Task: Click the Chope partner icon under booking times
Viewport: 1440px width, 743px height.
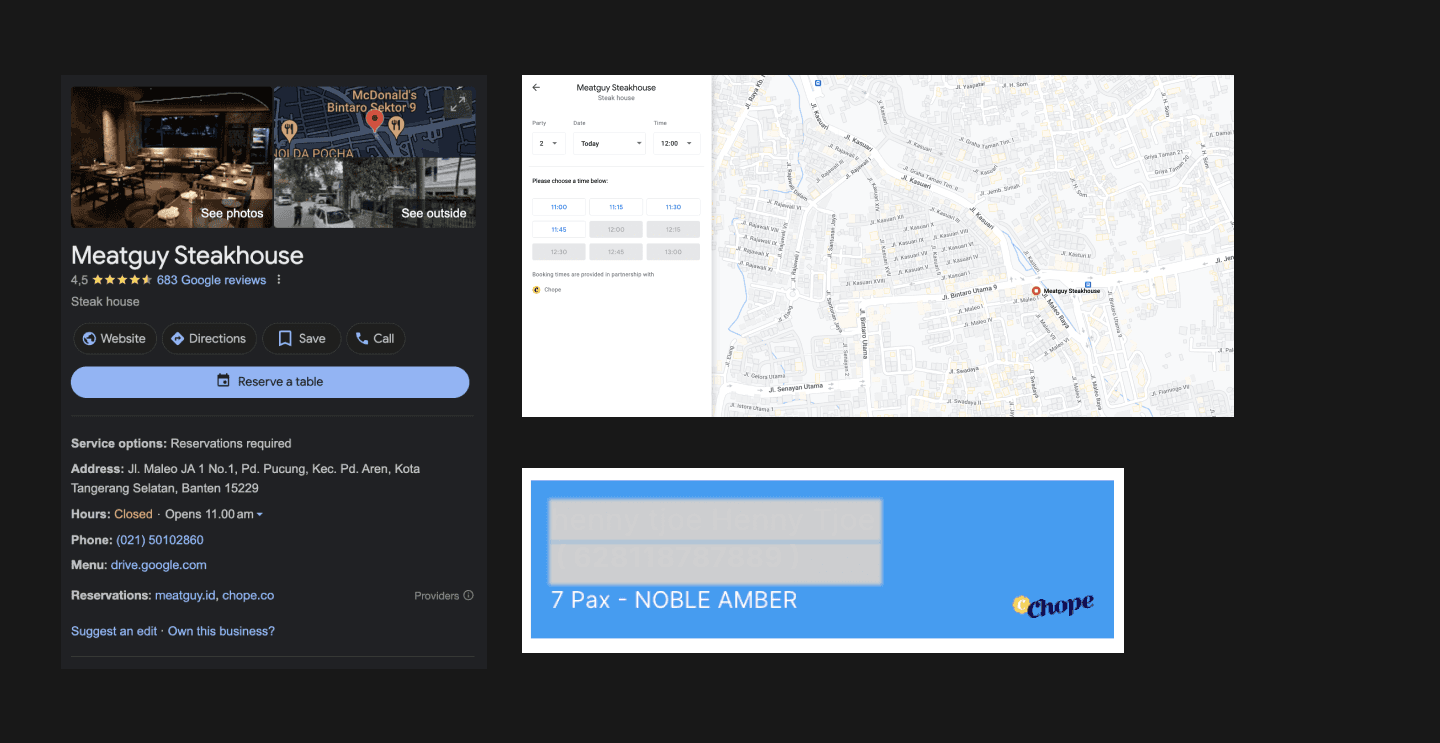Action: pyautogui.click(x=536, y=290)
